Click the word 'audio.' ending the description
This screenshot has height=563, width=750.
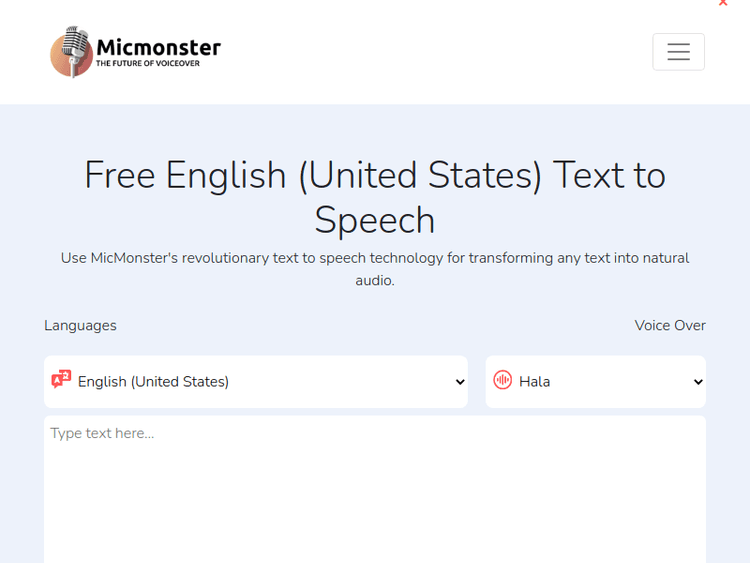tap(375, 280)
